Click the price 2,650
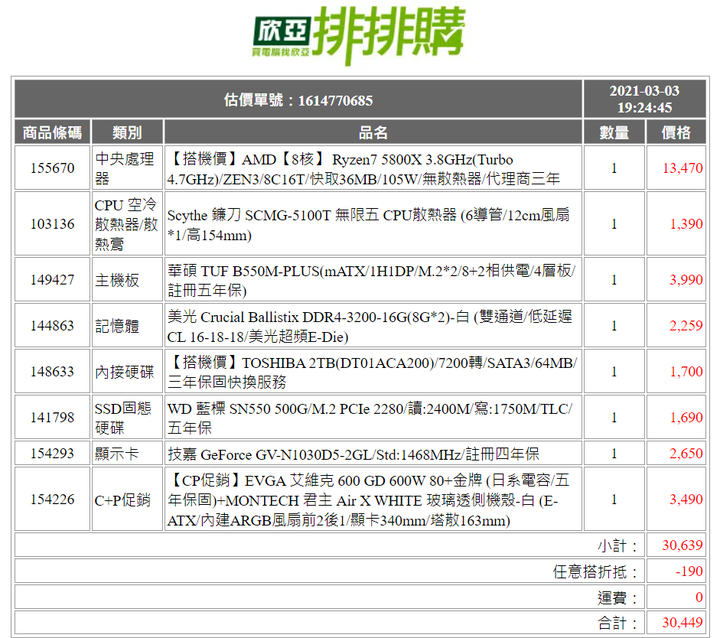The width and height of the screenshot is (720, 638). (686, 453)
